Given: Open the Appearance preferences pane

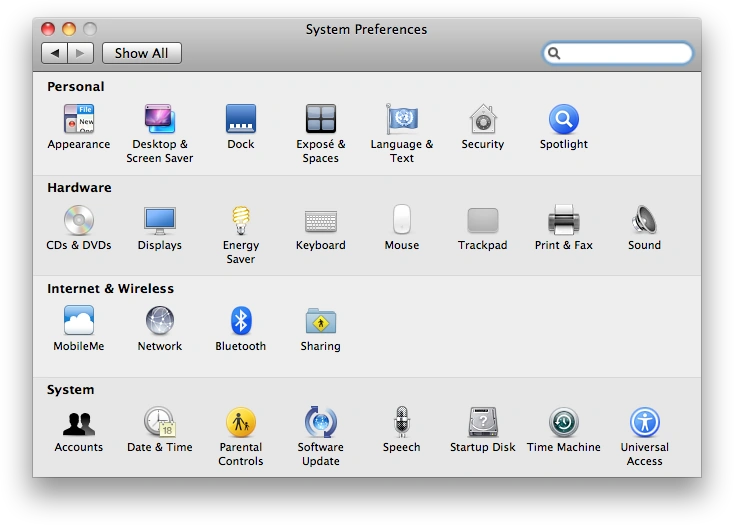Looking at the screenshot, I should (x=79, y=120).
